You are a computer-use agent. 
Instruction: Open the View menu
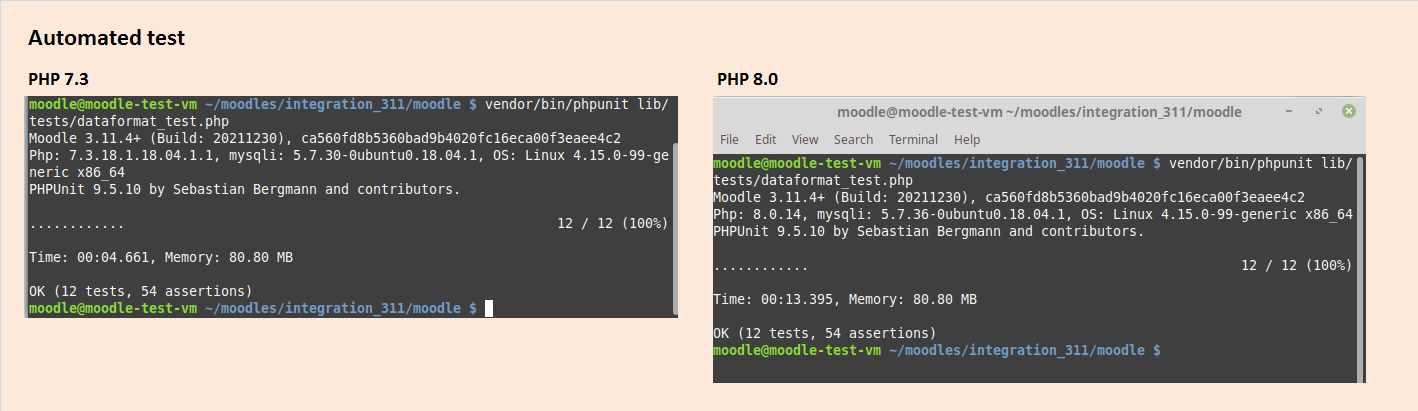click(x=805, y=140)
